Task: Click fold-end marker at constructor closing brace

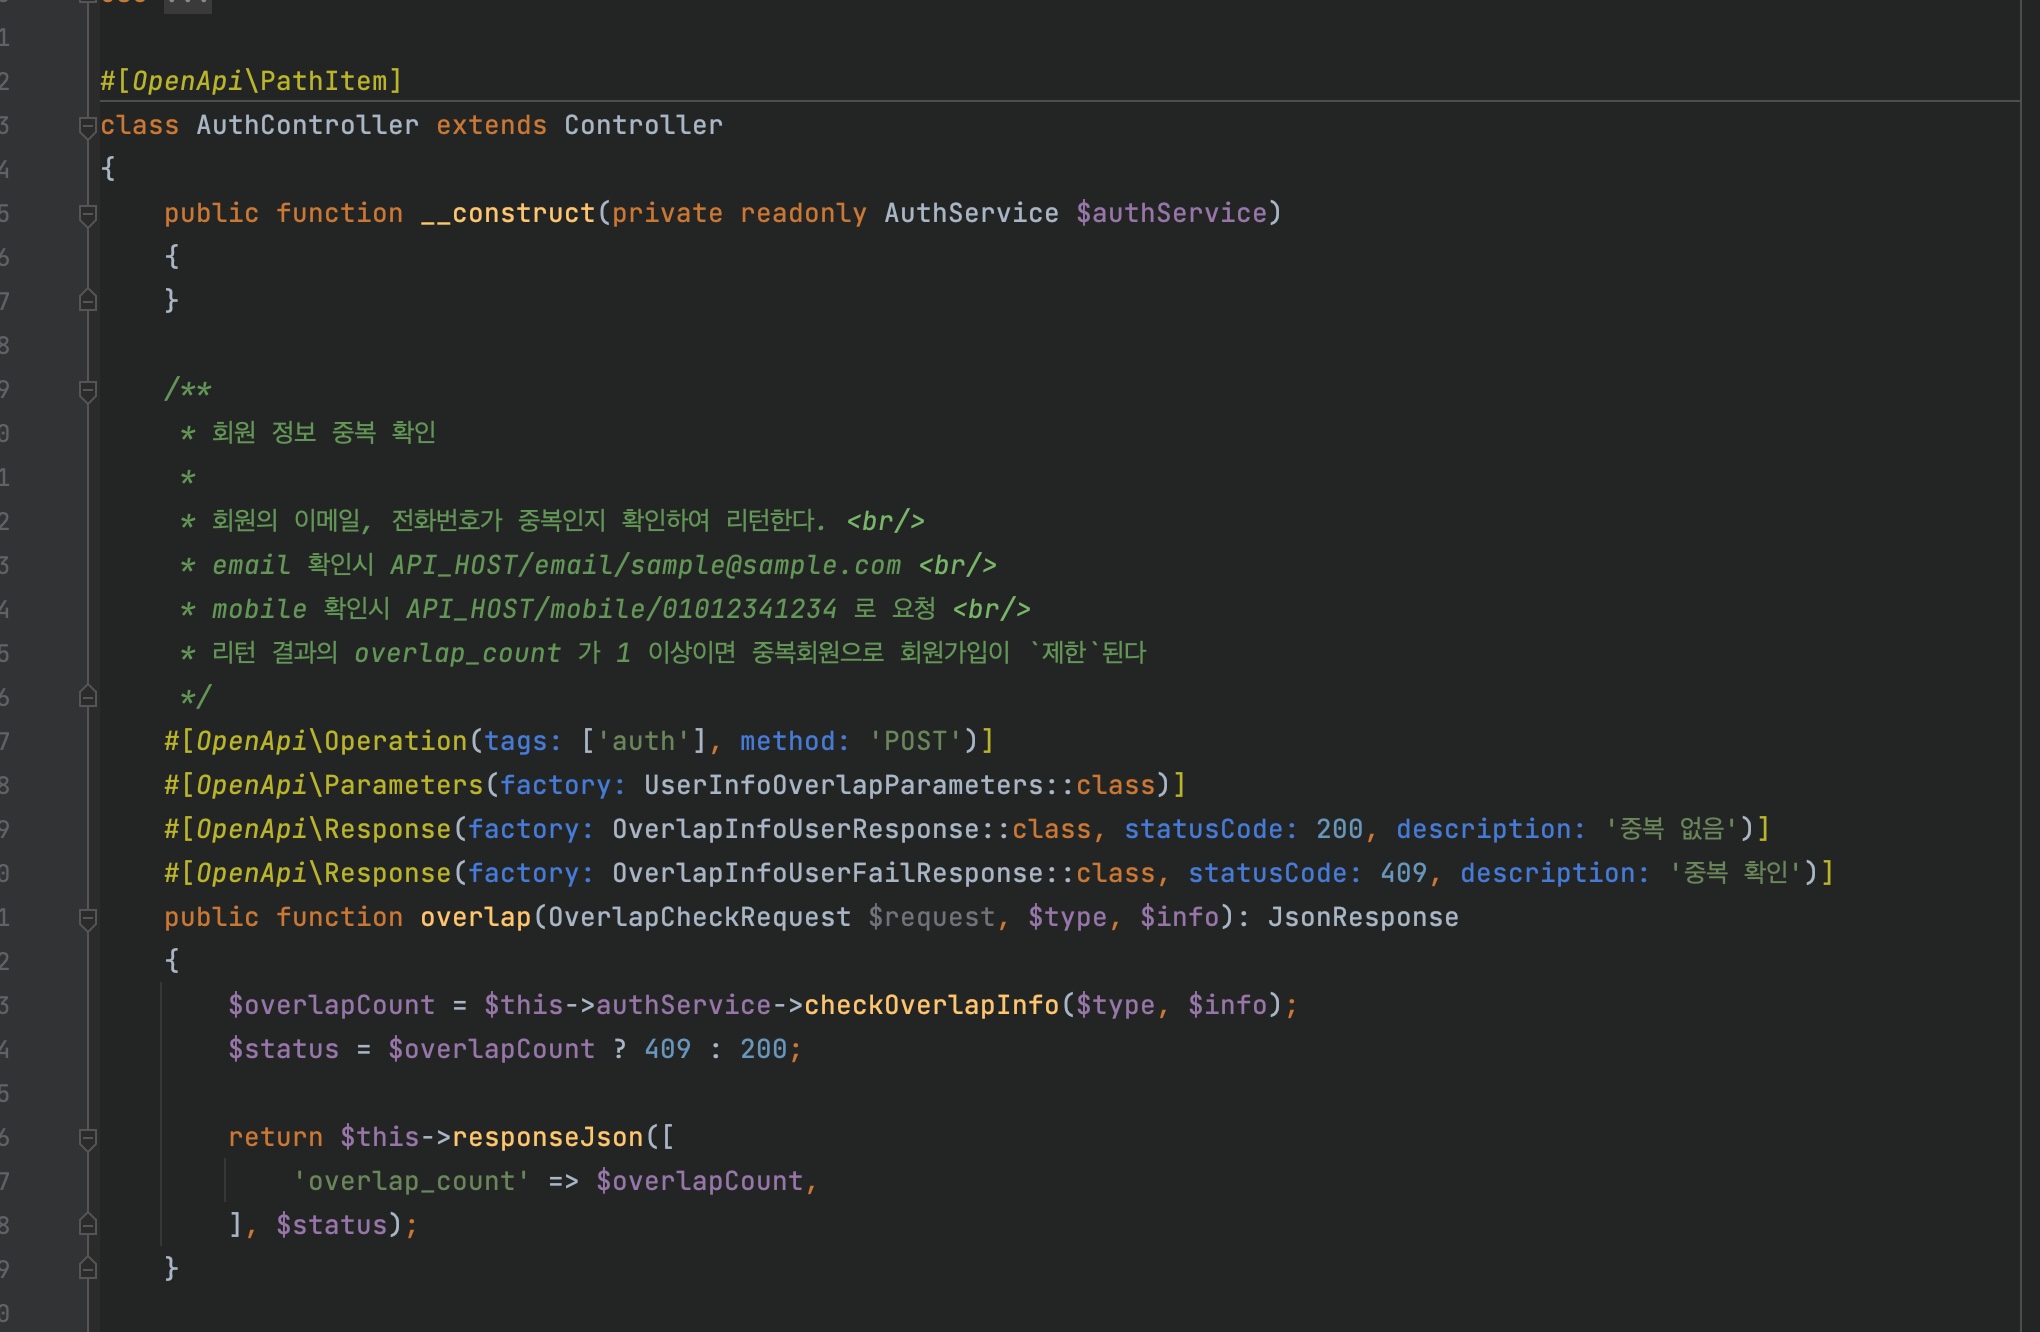Action: point(87,301)
